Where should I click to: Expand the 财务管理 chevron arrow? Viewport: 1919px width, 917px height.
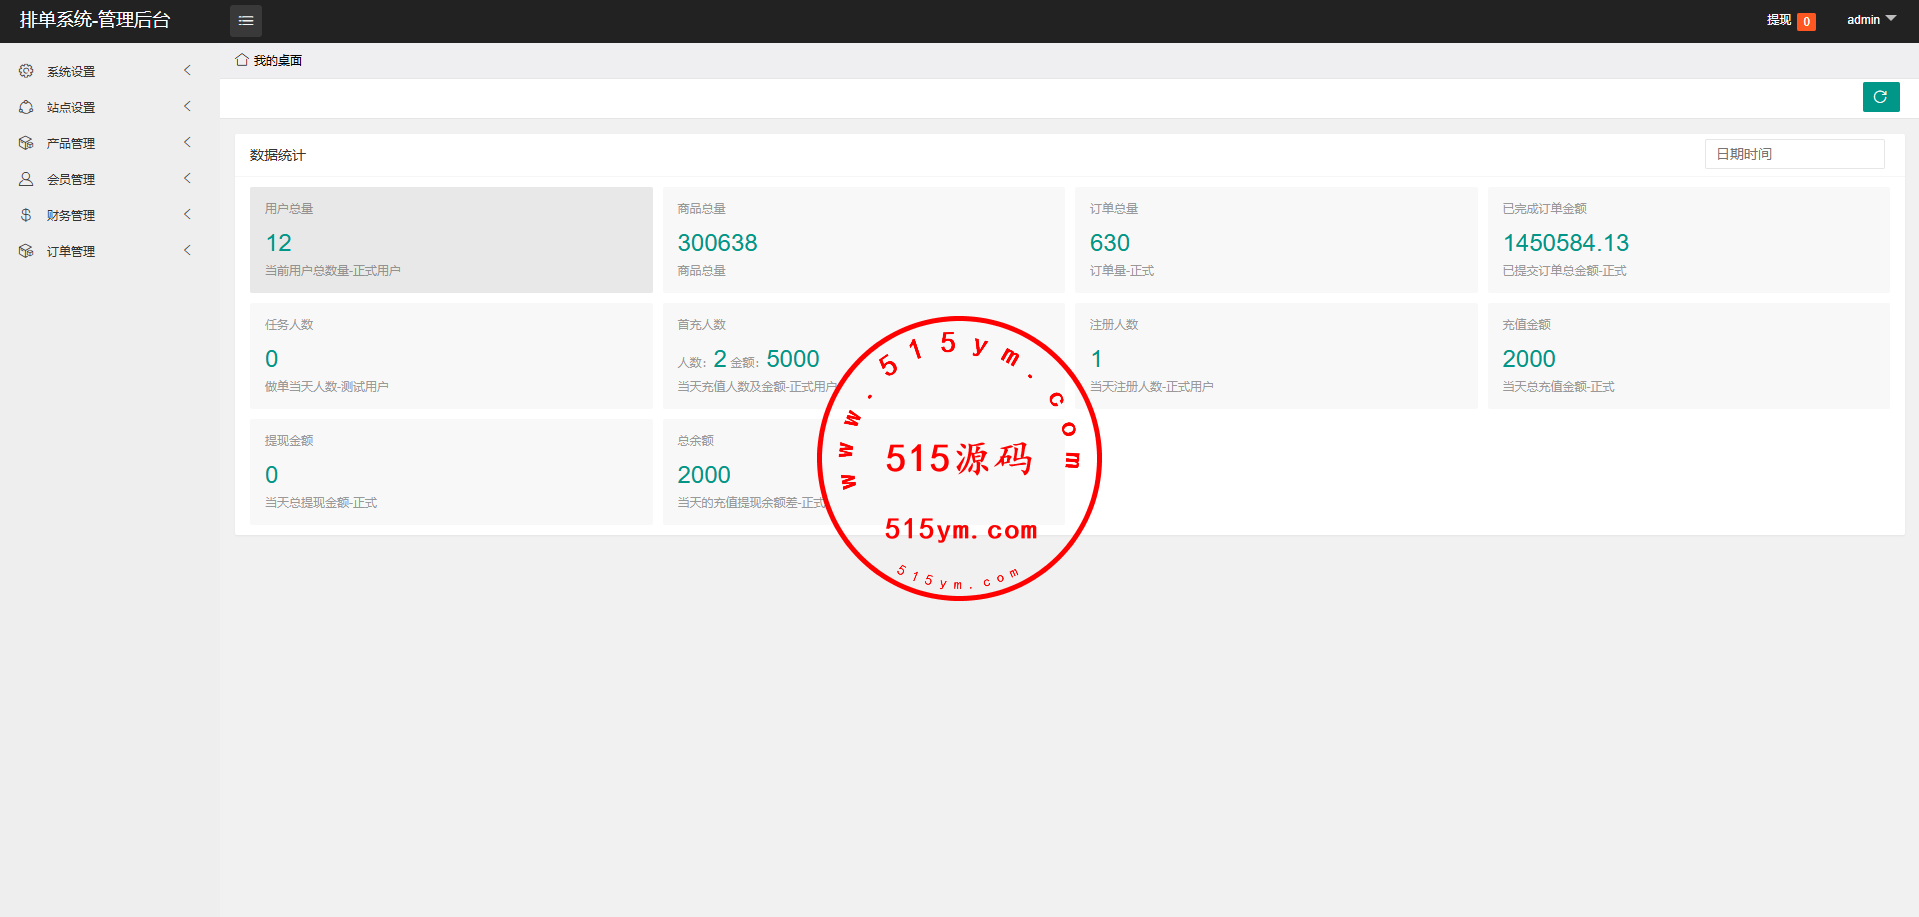[187, 214]
